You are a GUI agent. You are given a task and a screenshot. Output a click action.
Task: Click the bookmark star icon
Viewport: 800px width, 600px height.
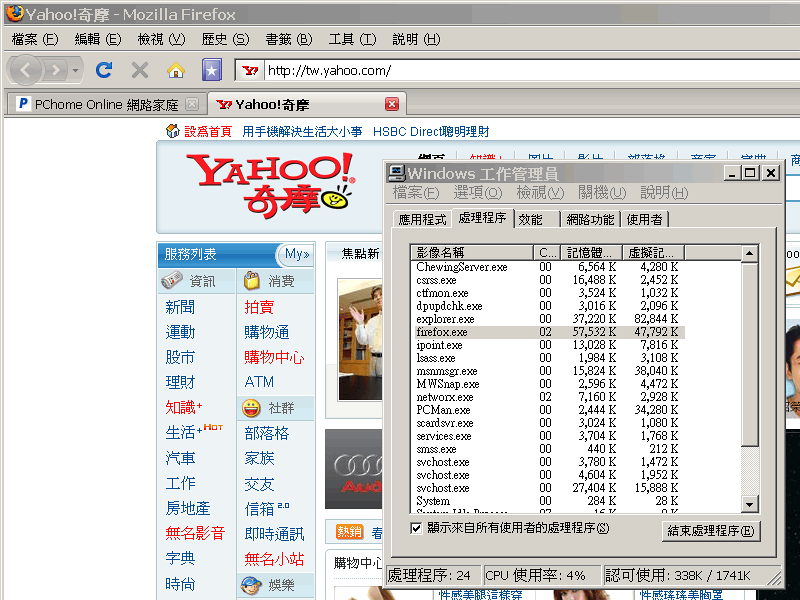click(x=210, y=70)
